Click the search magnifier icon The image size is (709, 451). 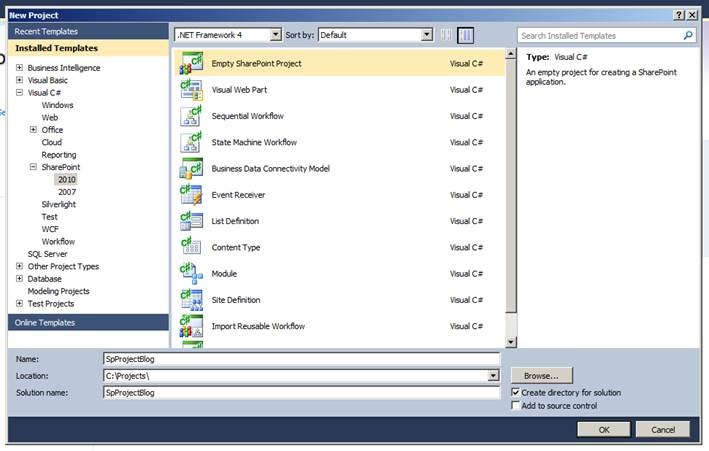click(x=688, y=35)
